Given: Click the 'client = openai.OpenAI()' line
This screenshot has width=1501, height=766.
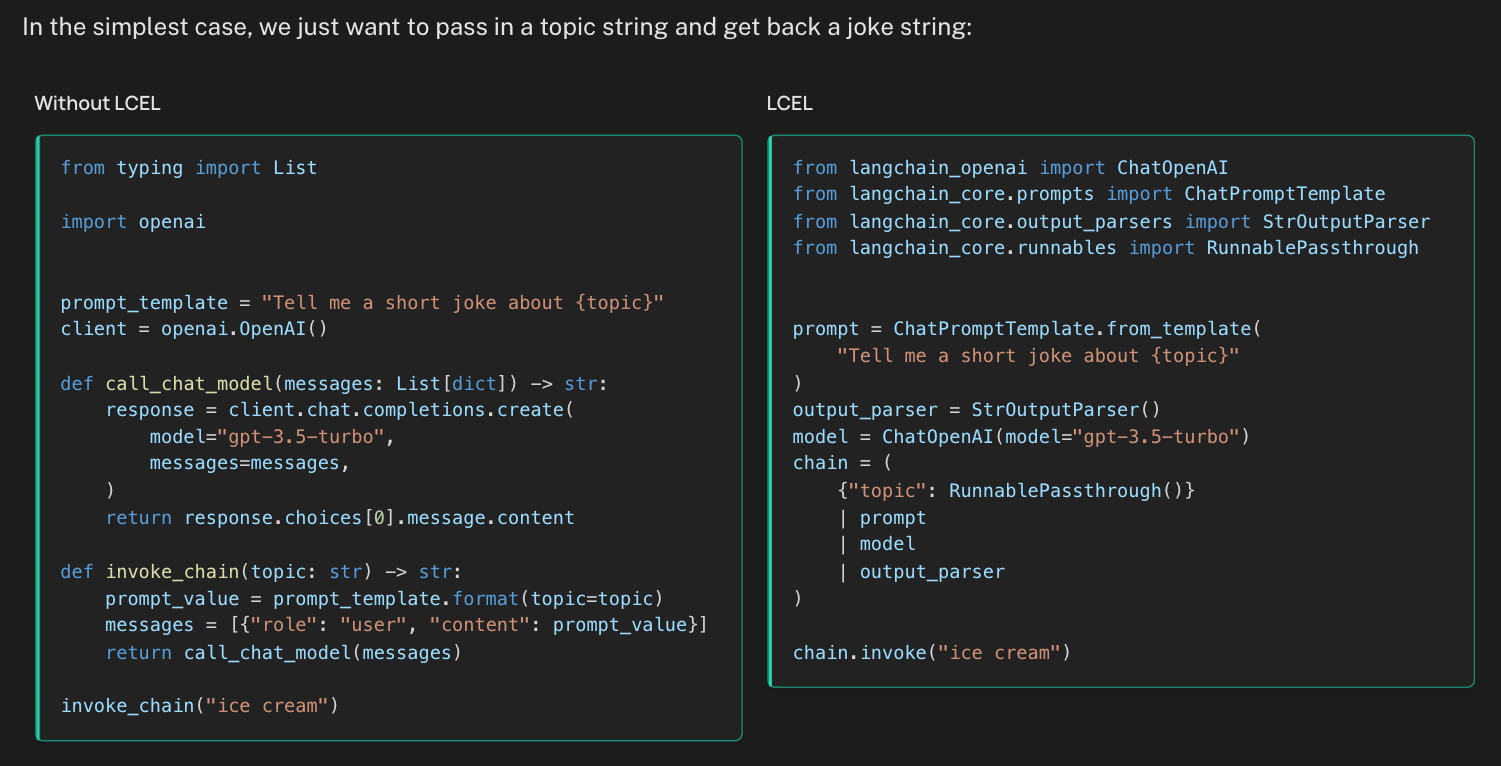Looking at the screenshot, I should click(x=194, y=329).
